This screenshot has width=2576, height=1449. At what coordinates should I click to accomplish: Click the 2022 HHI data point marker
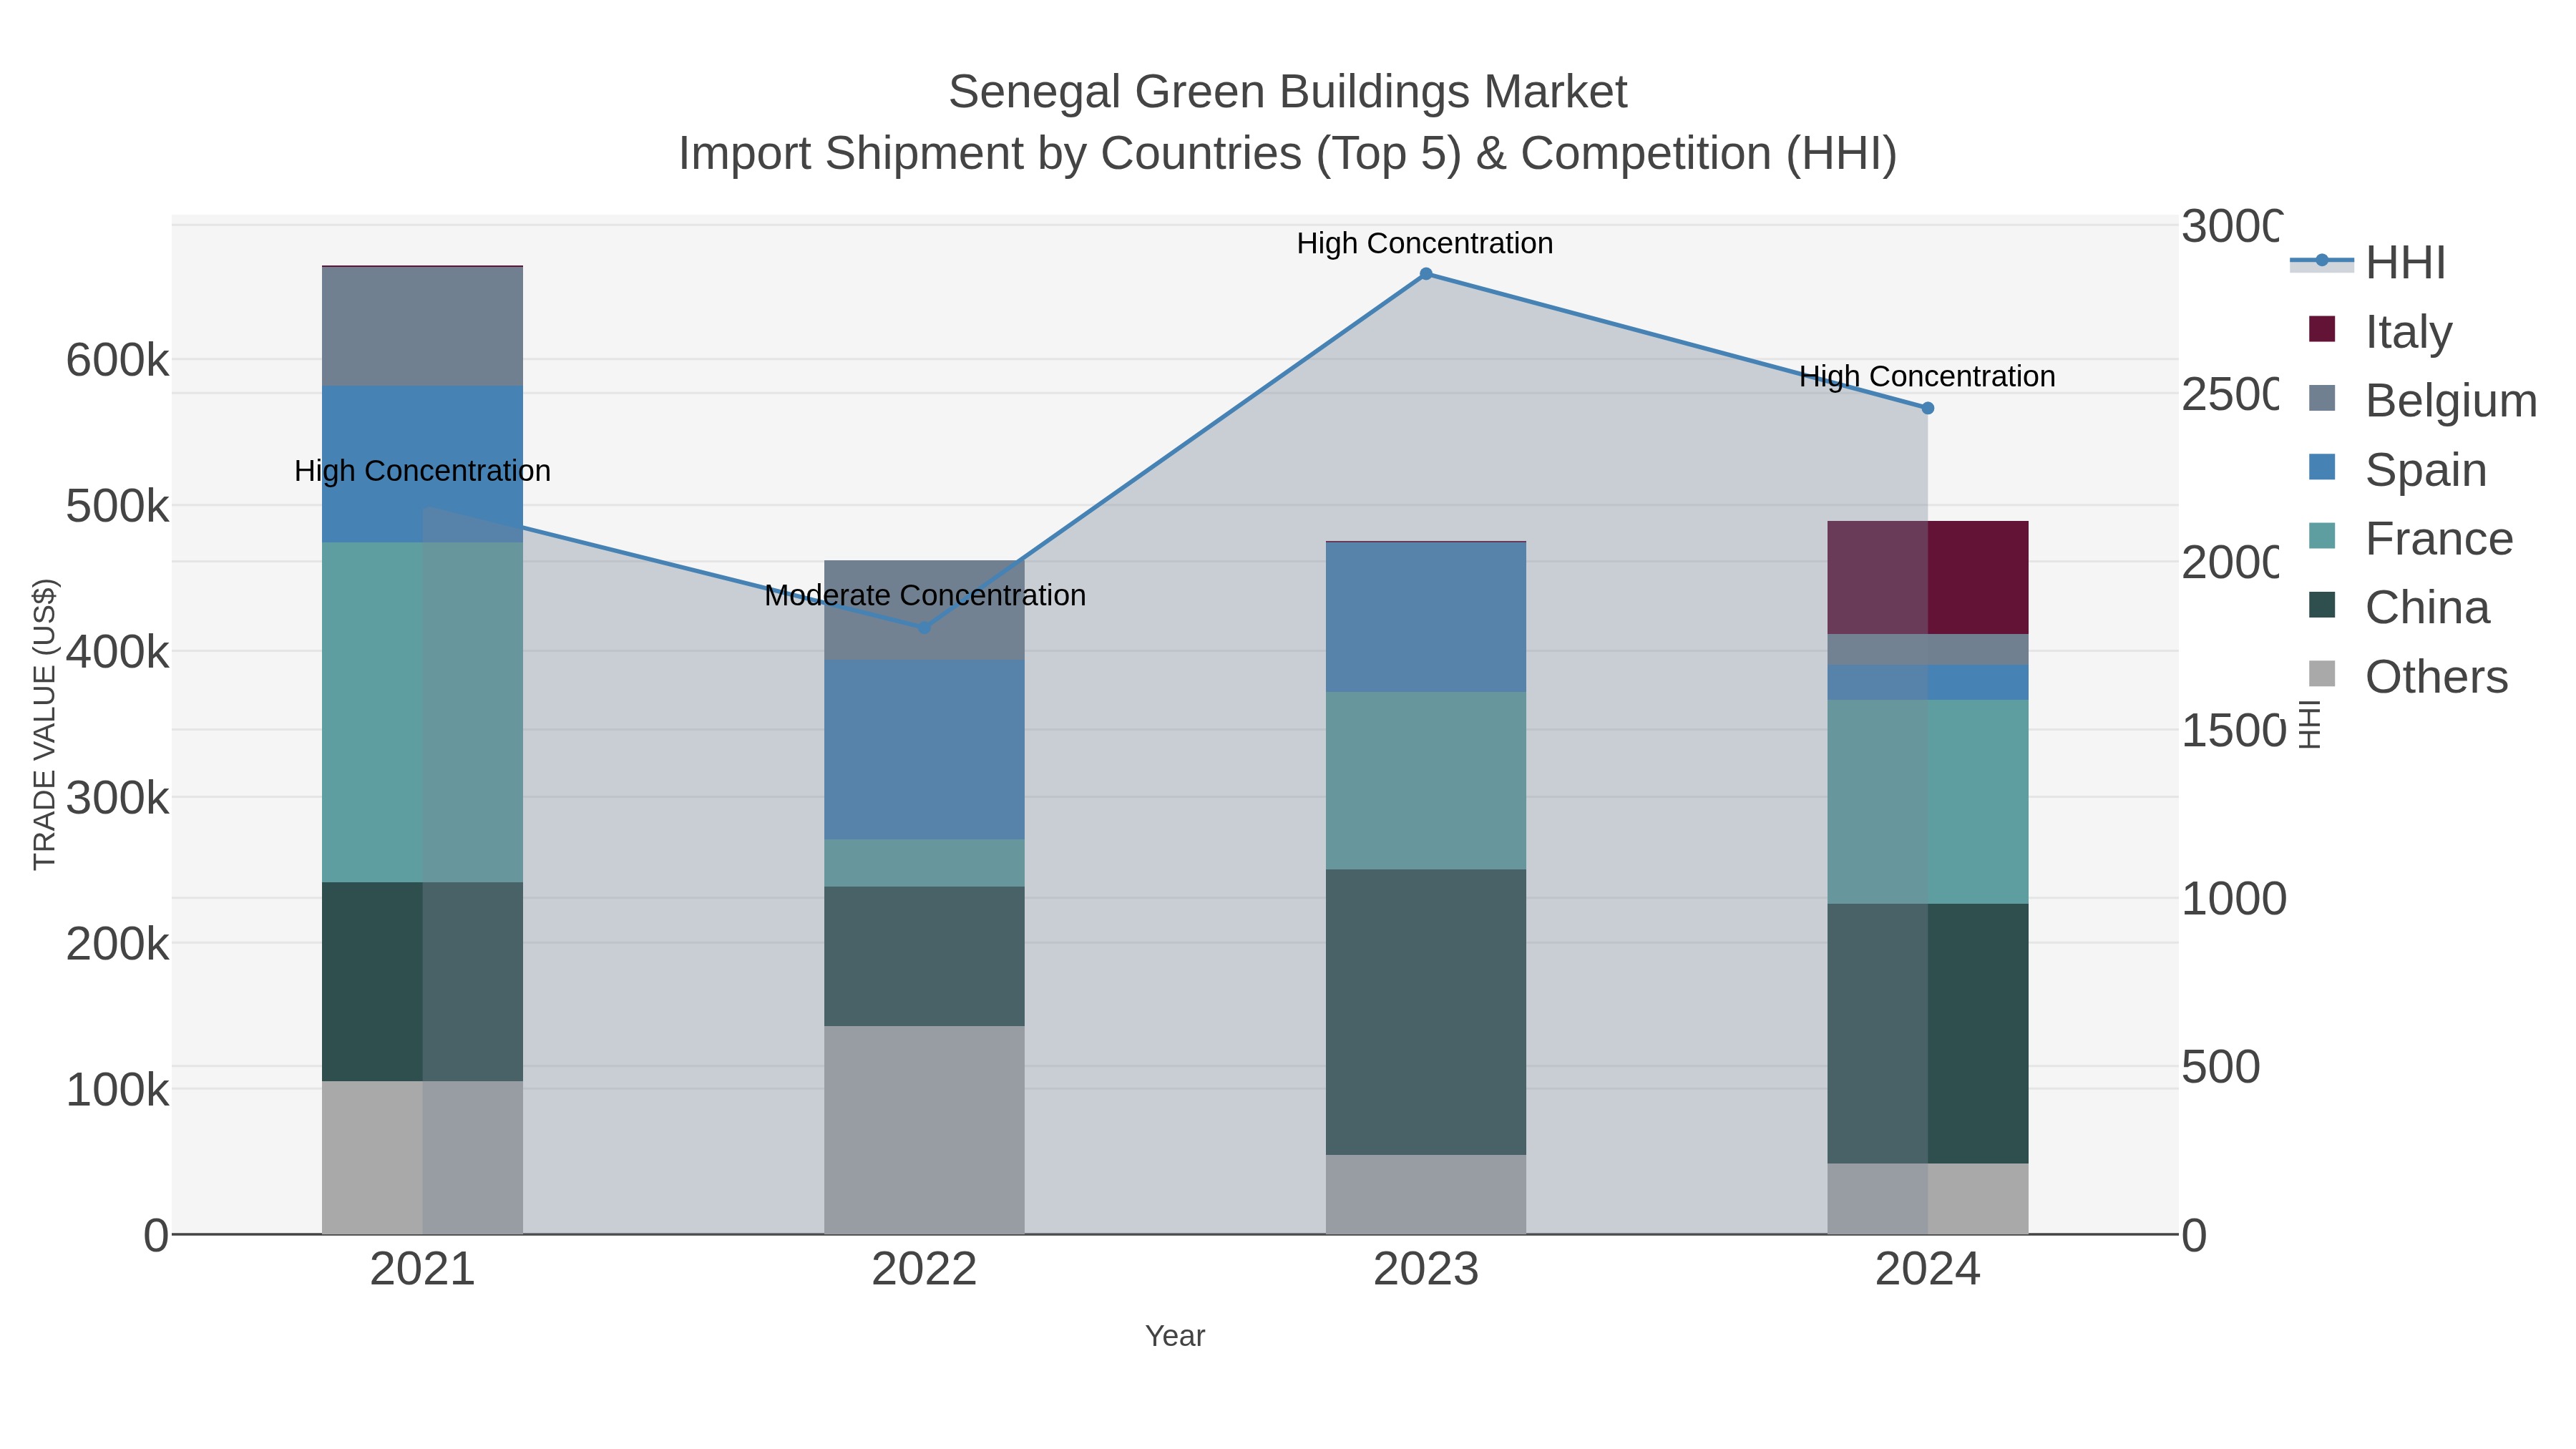coord(924,628)
